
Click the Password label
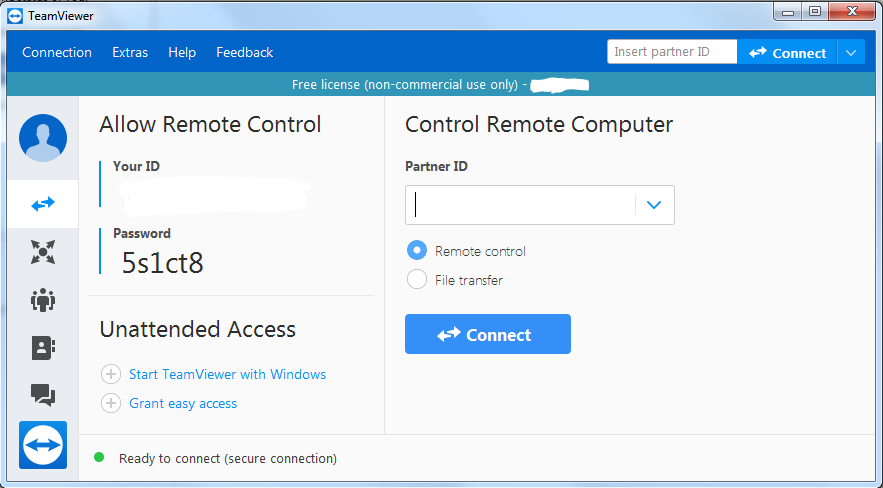click(x=142, y=234)
